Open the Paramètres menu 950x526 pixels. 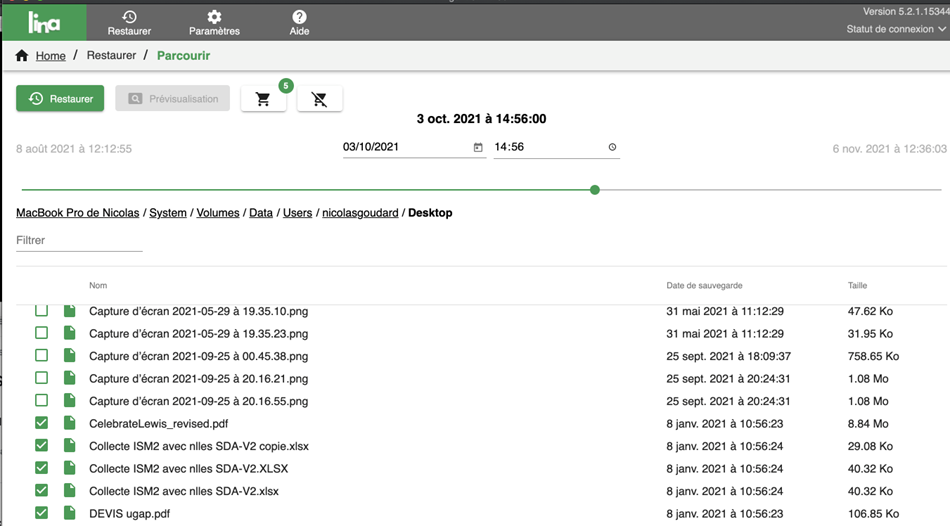click(x=214, y=22)
